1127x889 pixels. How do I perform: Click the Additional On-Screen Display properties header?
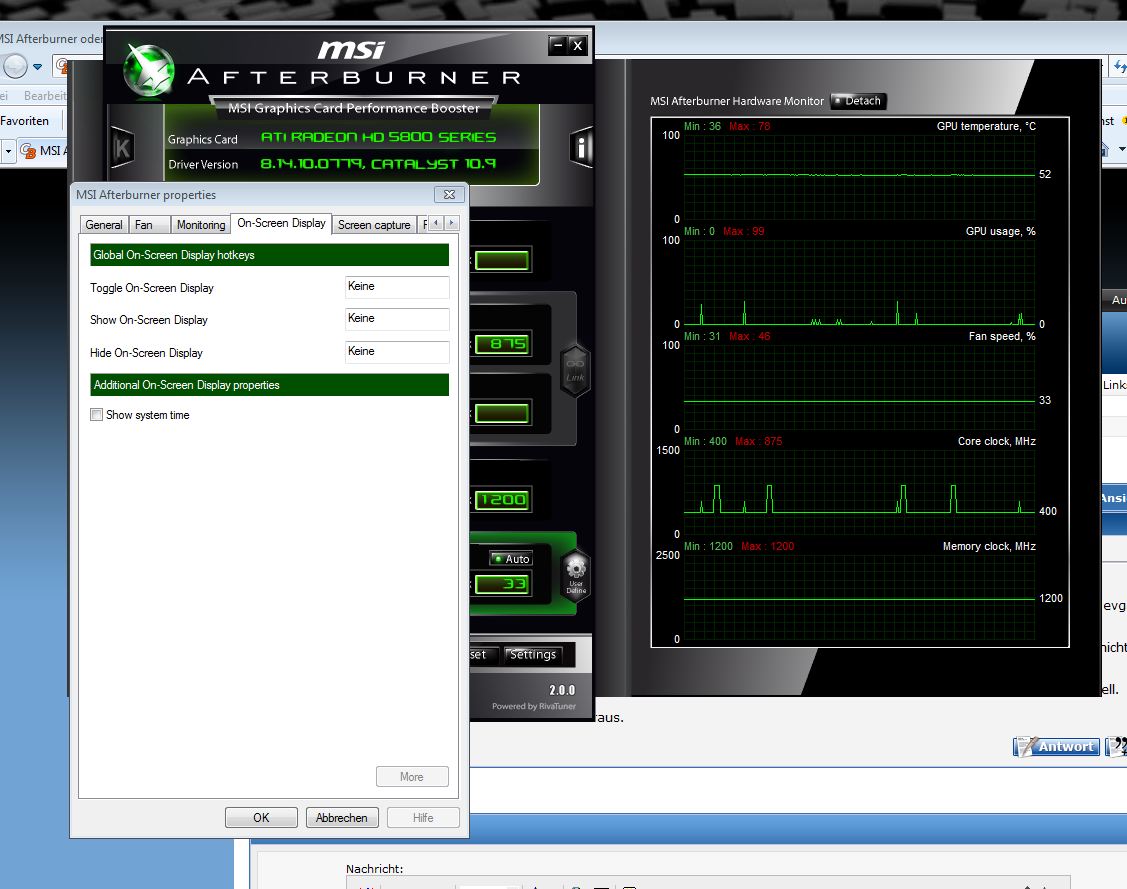pos(270,385)
